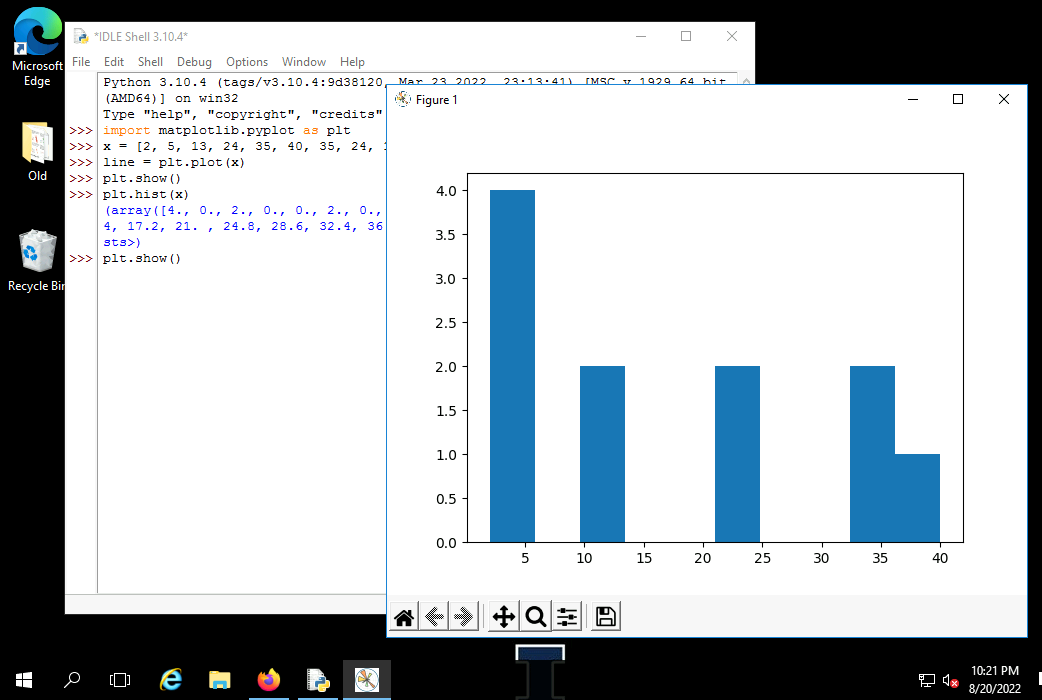Activate the Zoom to rectangle tool
The height and width of the screenshot is (700, 1042).
coord(536,617)
